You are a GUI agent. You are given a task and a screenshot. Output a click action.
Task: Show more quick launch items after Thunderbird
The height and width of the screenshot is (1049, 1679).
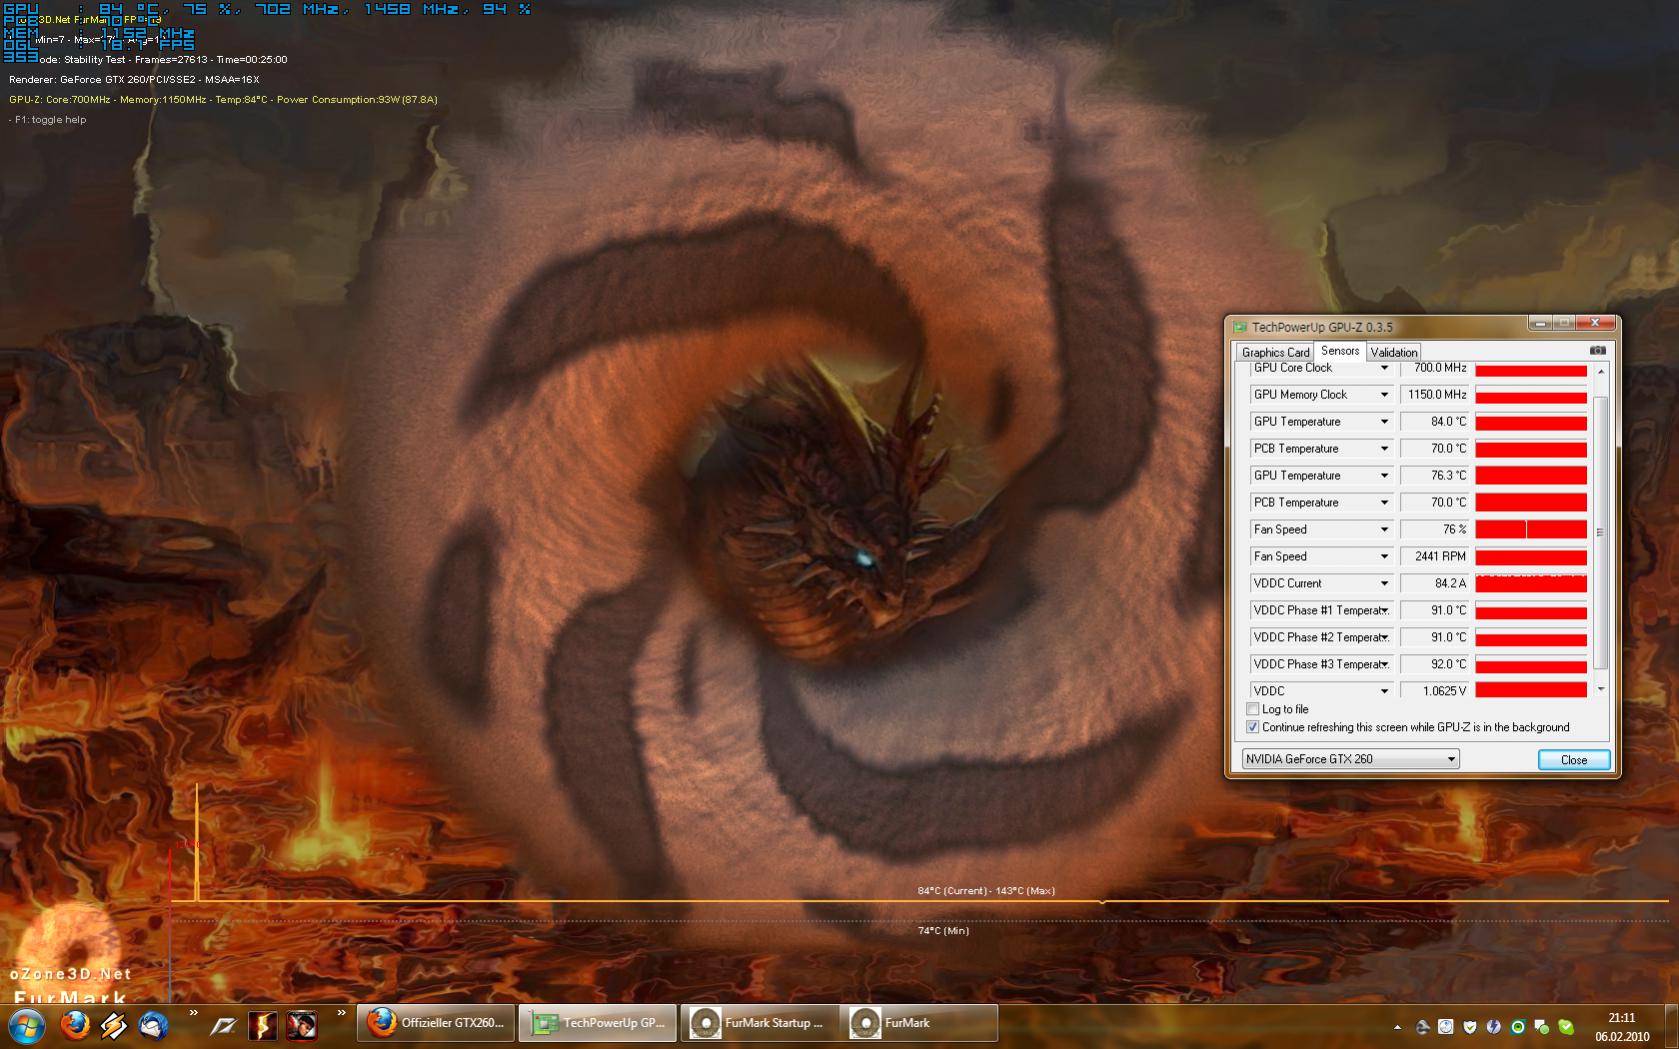193,1013
